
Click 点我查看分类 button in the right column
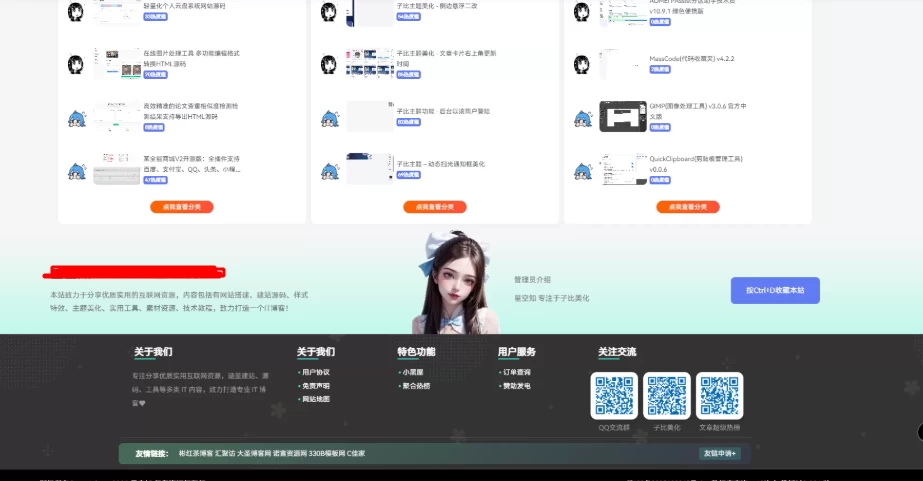pyautogui.click(x=688, y=207)
